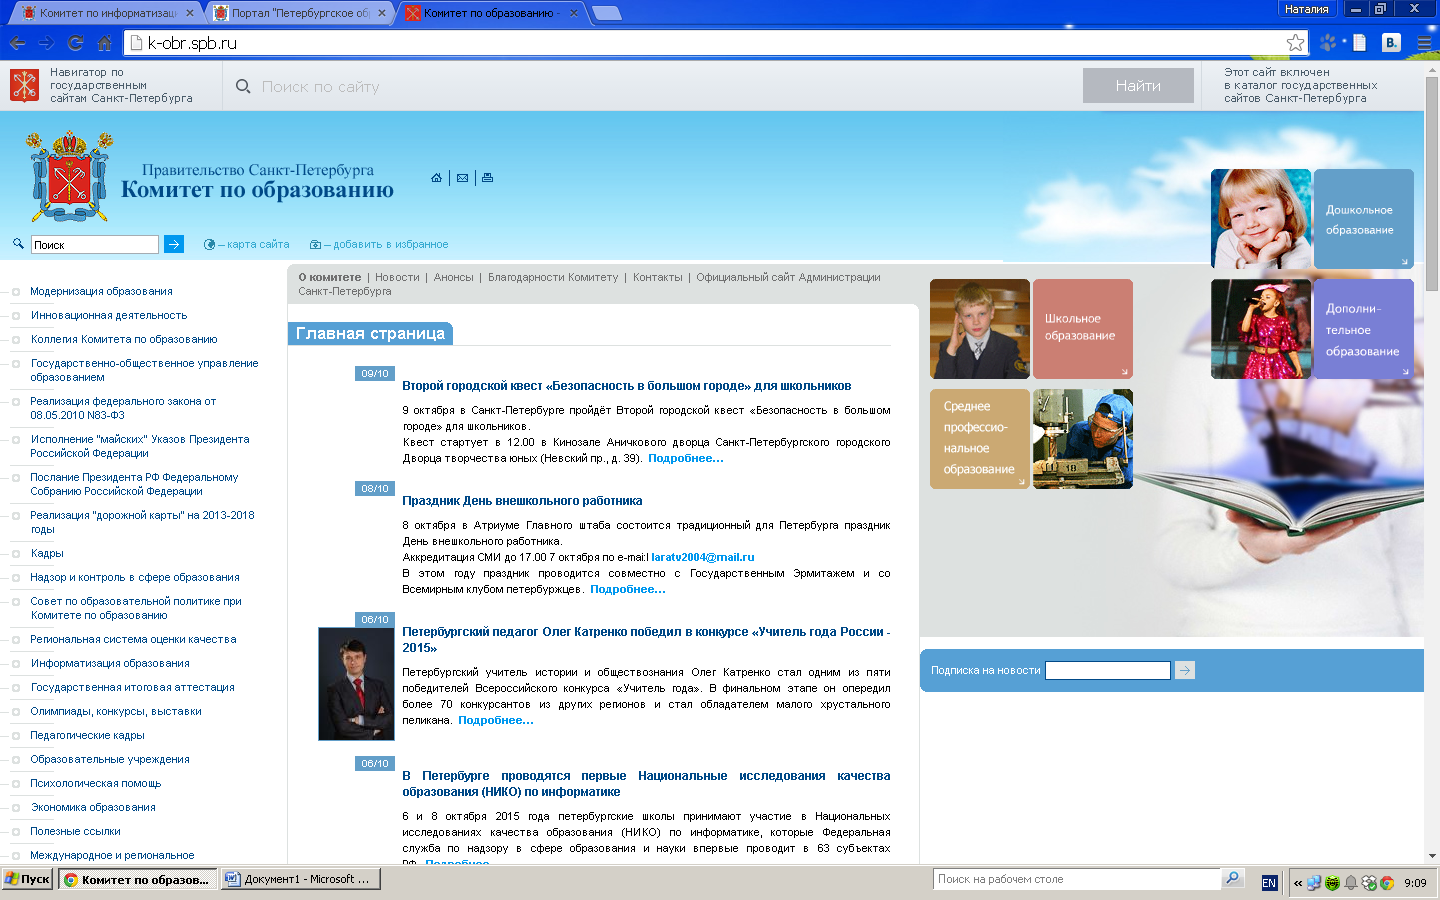Open the Психологическая помощь sidebar link
1440x900 pixels.
click(96, 783)
